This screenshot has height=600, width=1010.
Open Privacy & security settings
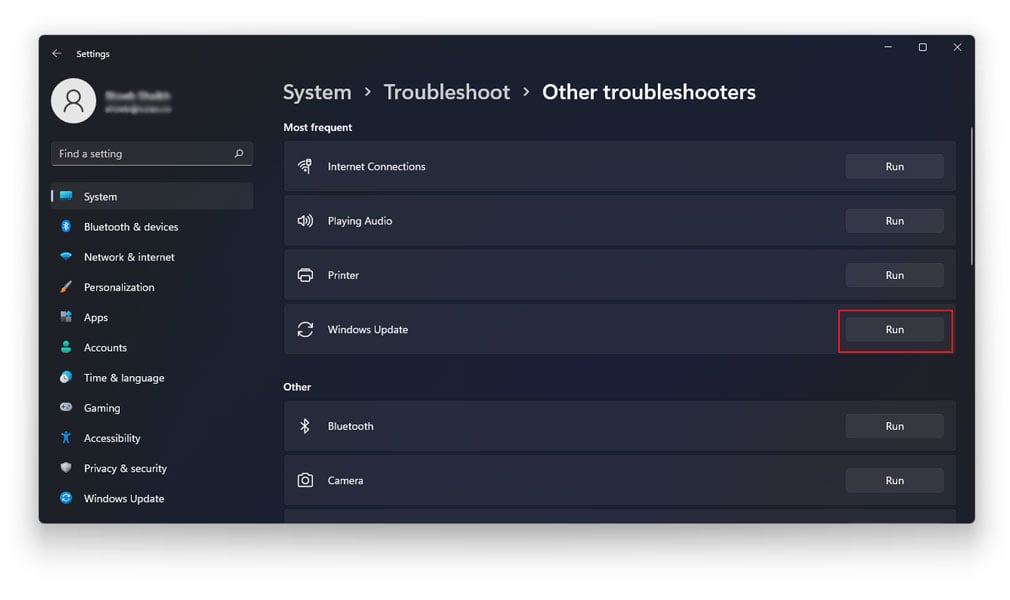click(x=152, y=469)
